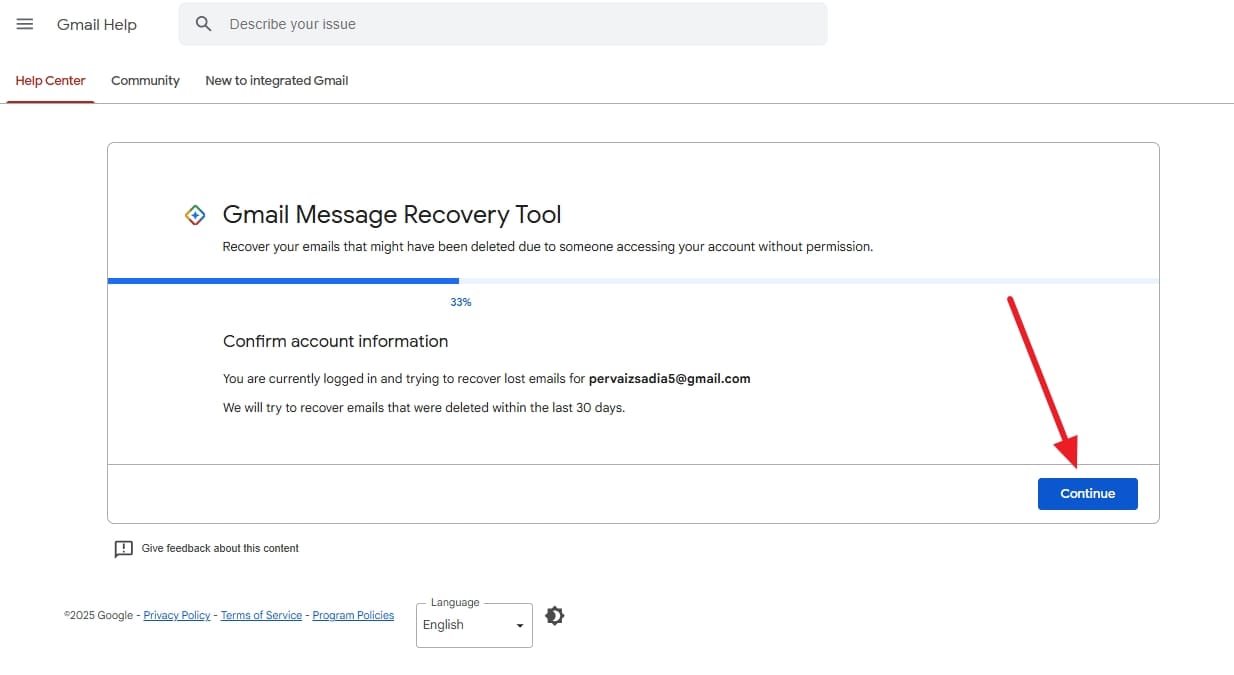This screenshot has height=675, width=1234.
Task: Open the Privacy Policy link
Action: pyautogui.click(x=176, y=615)
